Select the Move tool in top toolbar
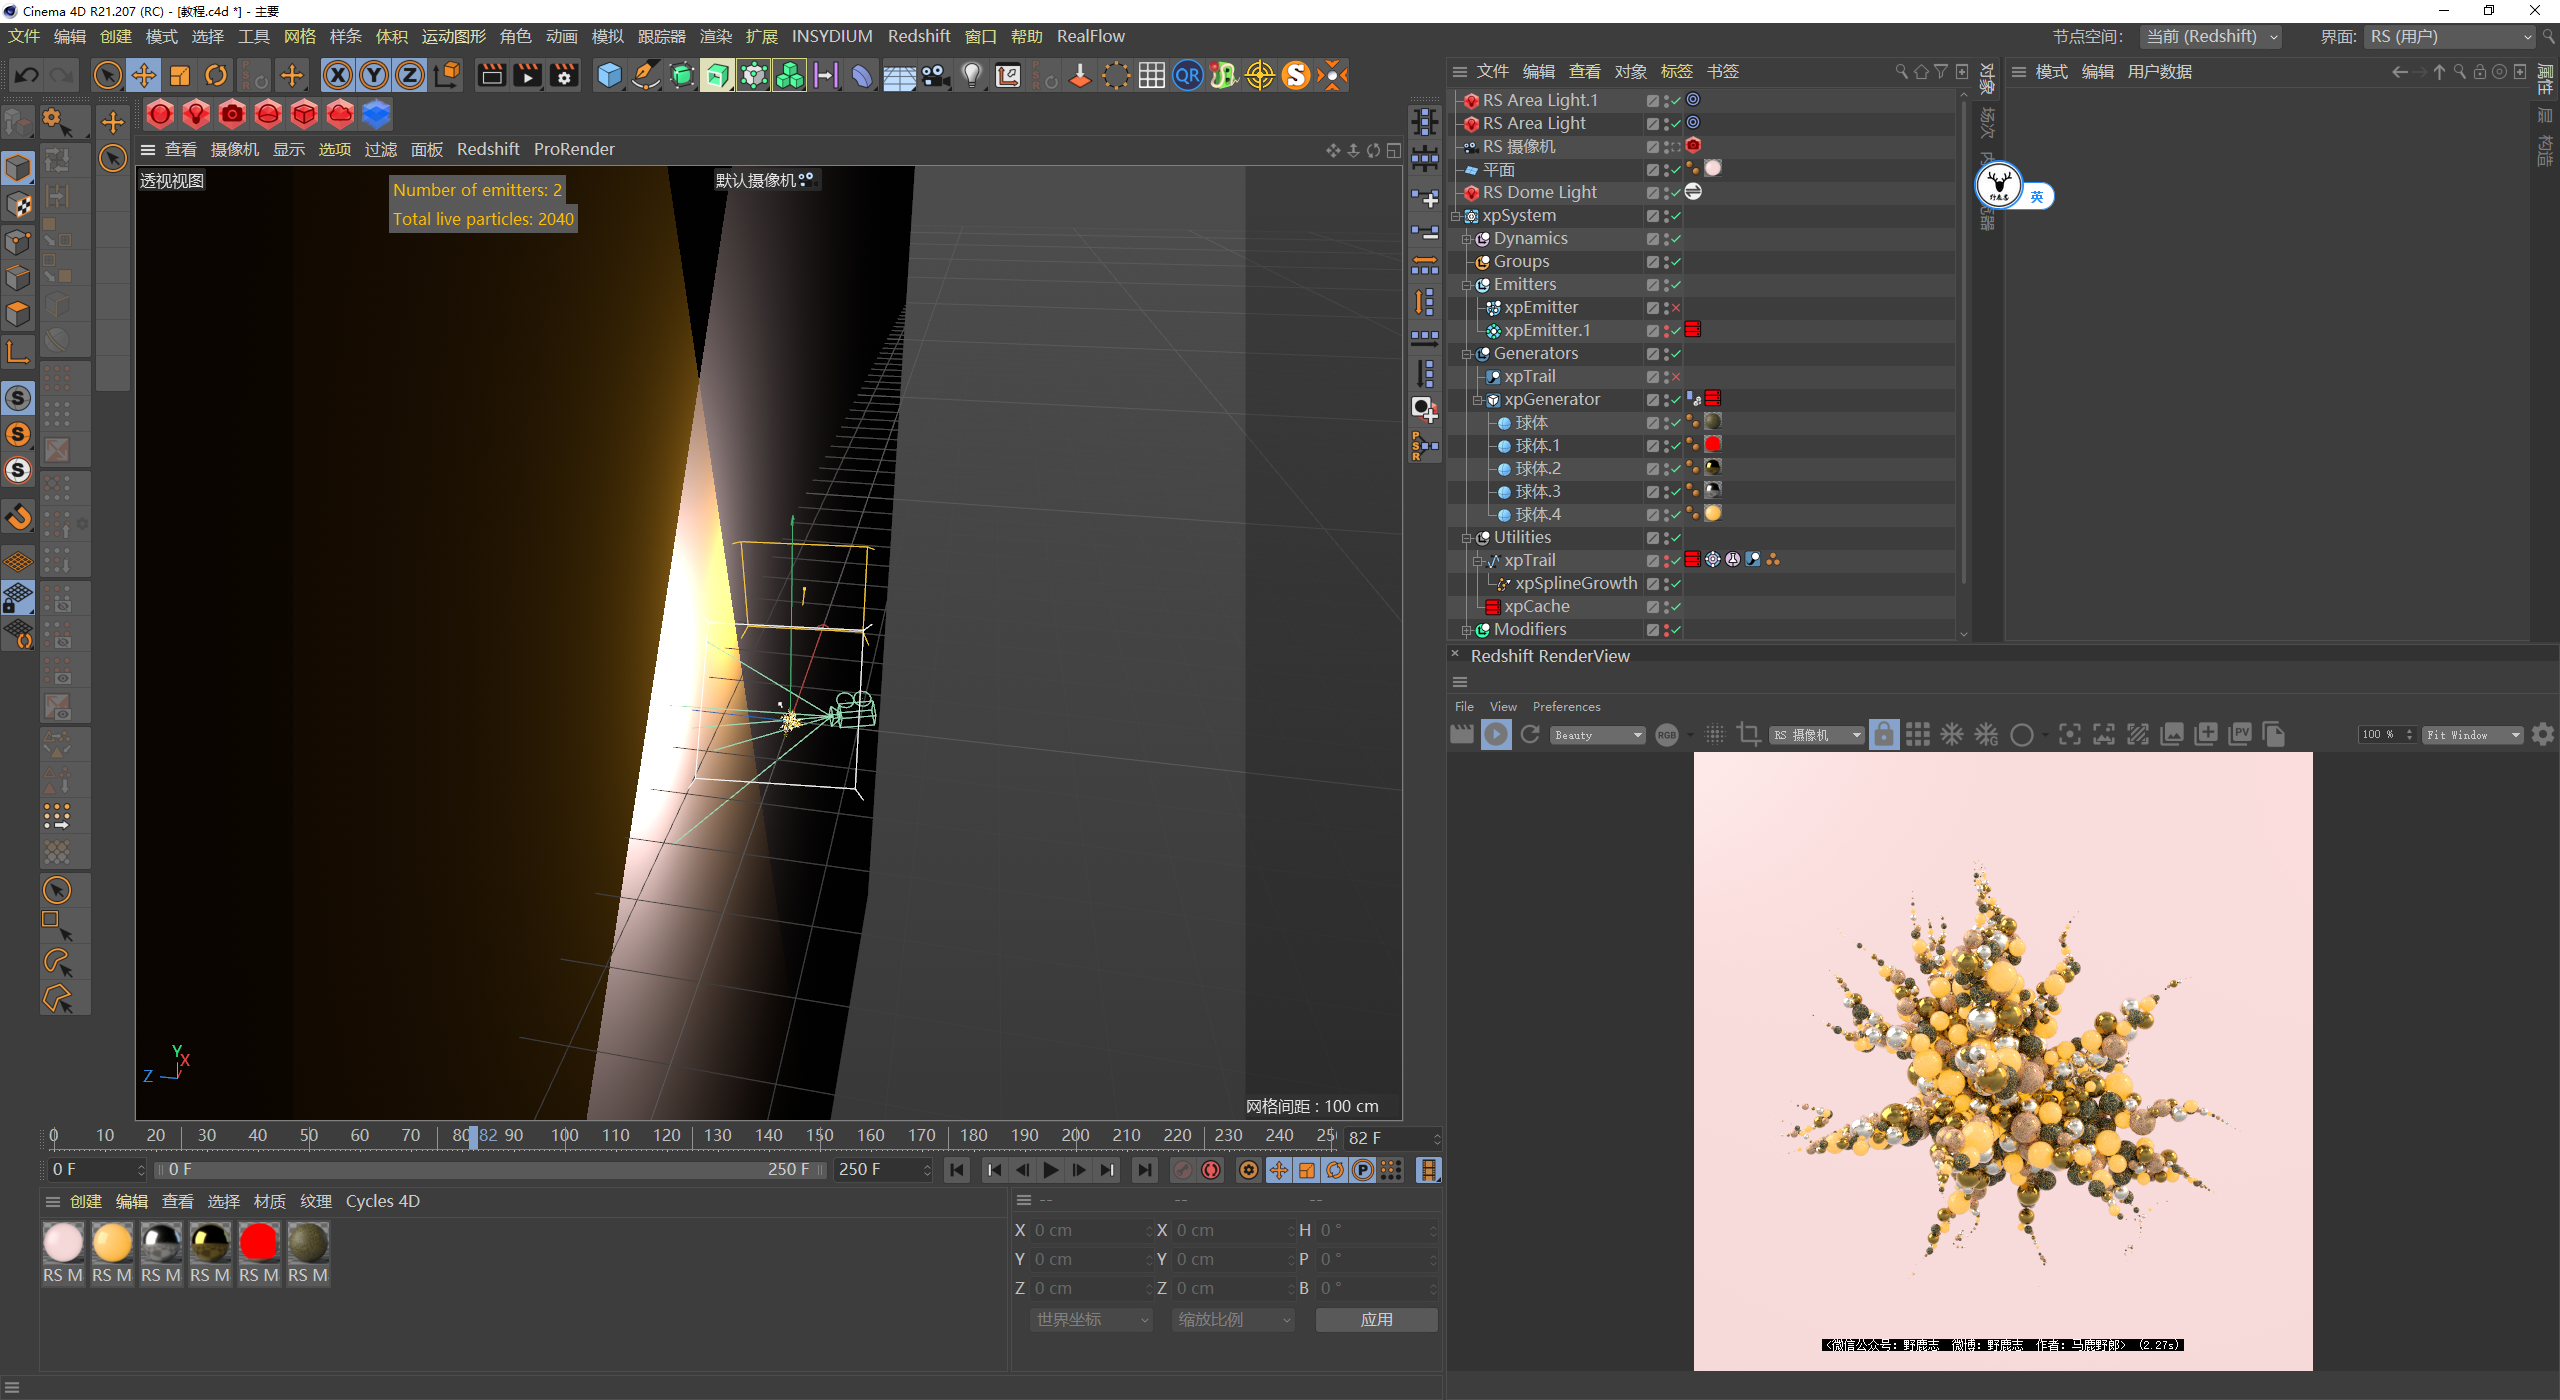The width and height of the screenshot is (2560, 1400). click(144, 76)
